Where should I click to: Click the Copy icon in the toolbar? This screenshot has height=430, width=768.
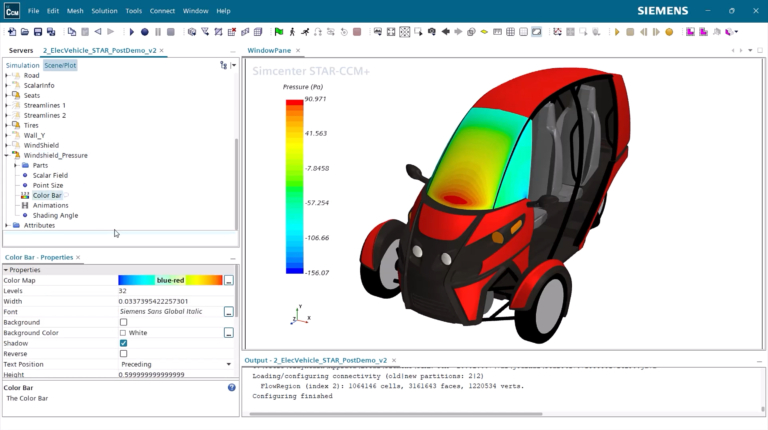point(72,32)
